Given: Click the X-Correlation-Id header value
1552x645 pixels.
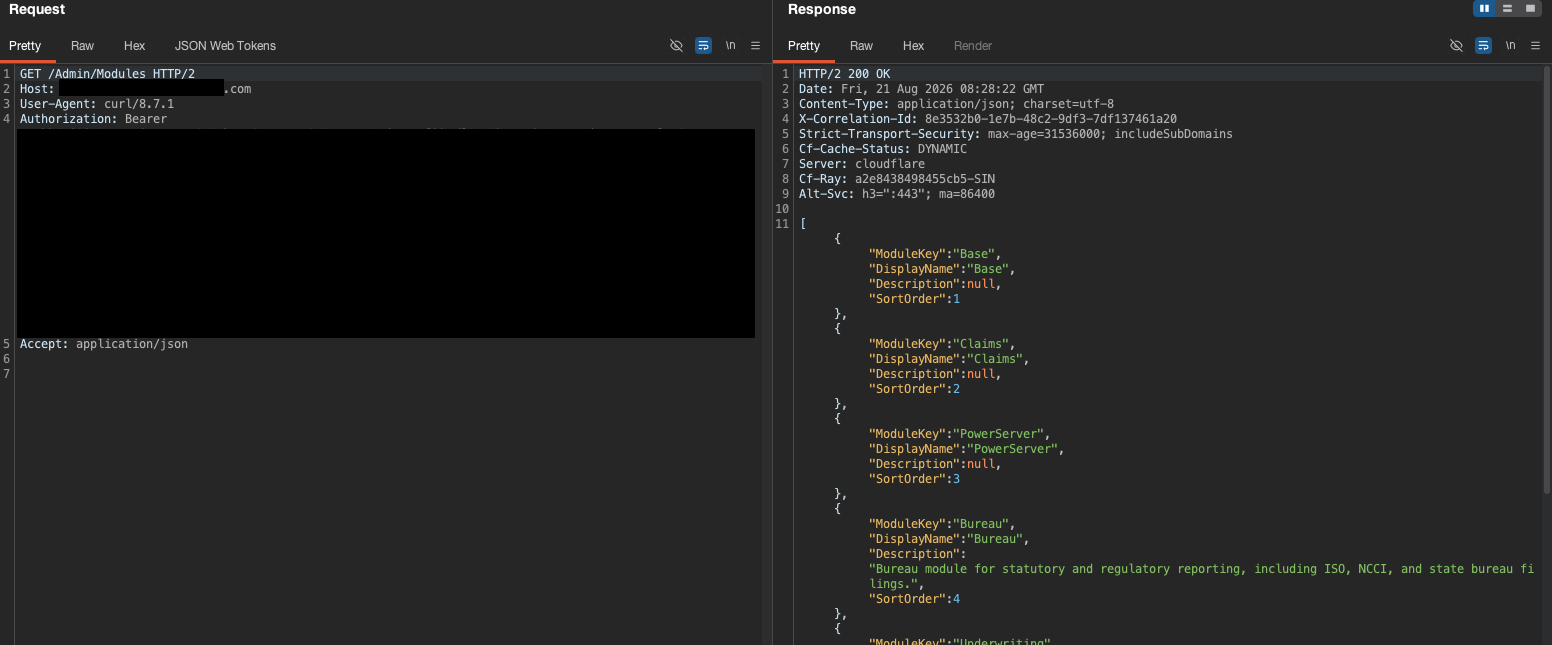Looking at the screenshot, I should point(1050,119).
